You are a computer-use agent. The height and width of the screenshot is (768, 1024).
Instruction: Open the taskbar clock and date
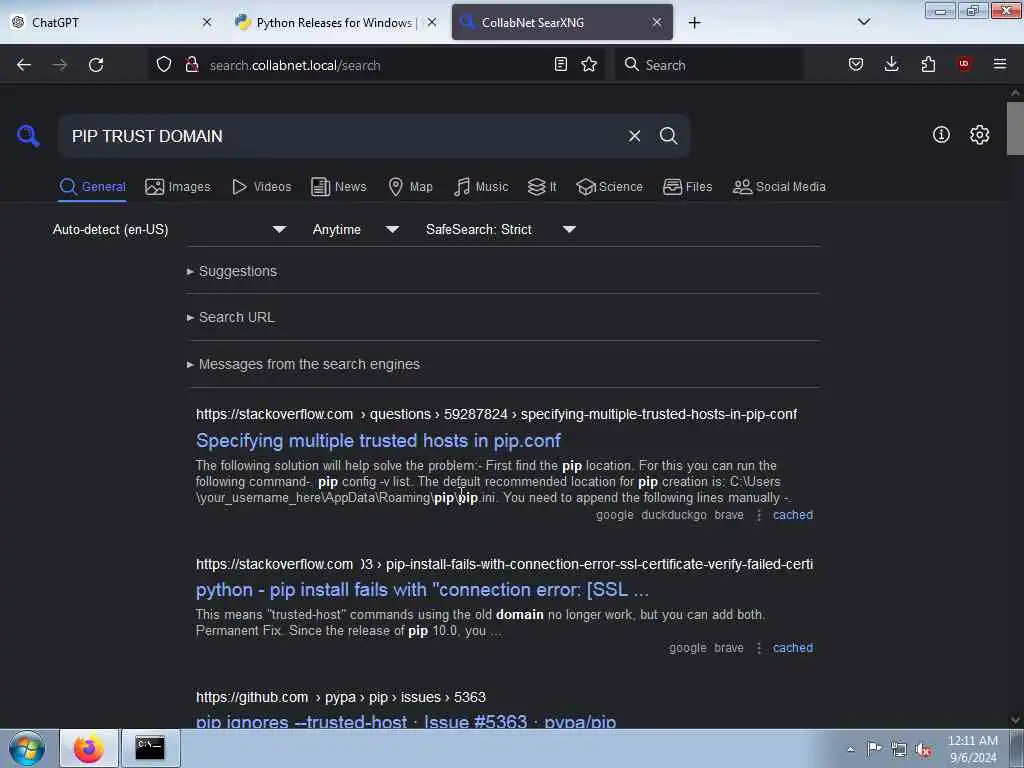[972, 749]
